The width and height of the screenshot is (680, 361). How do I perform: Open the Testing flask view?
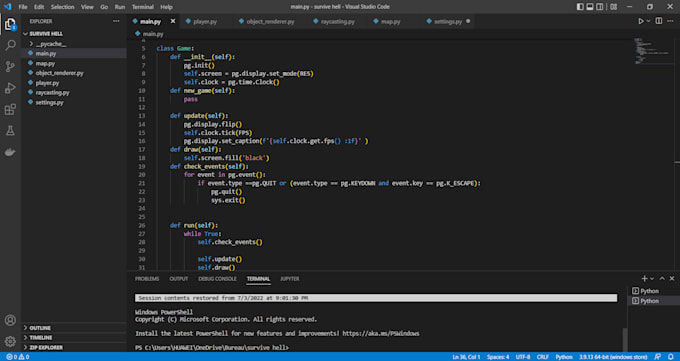tap(10, 131)
